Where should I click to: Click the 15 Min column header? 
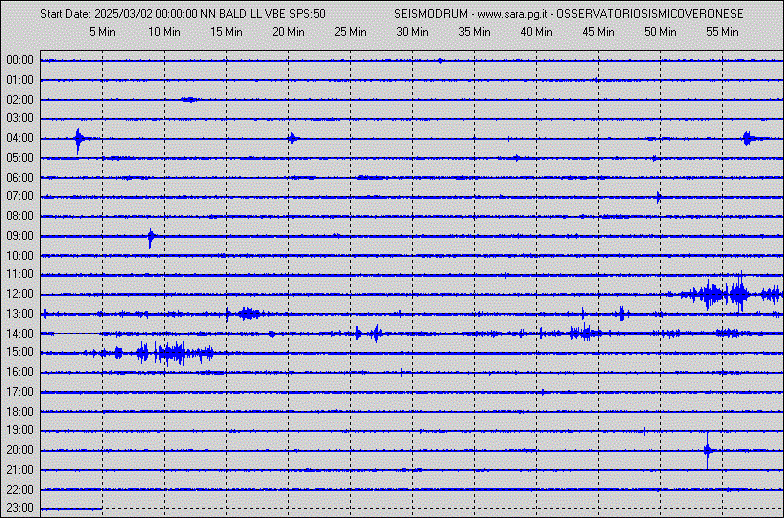pyautogui.click(x=226, y=32)
